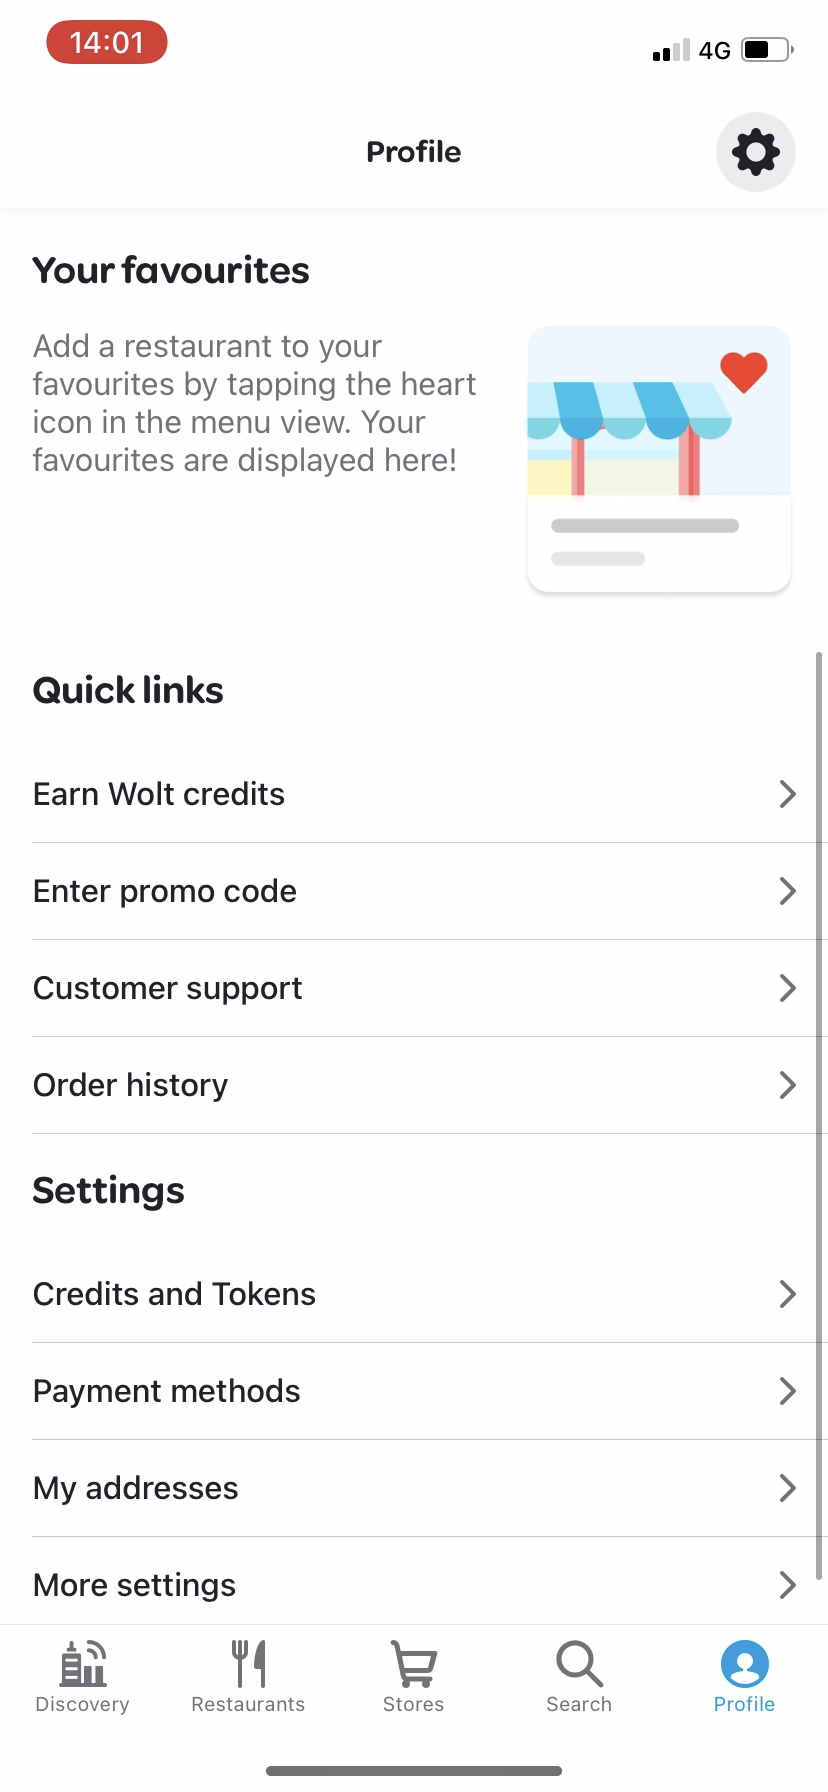Image resolution: width=828 pixels, height=1792 pixels.
Task: Open My addresses
Action: [136, 1488]
